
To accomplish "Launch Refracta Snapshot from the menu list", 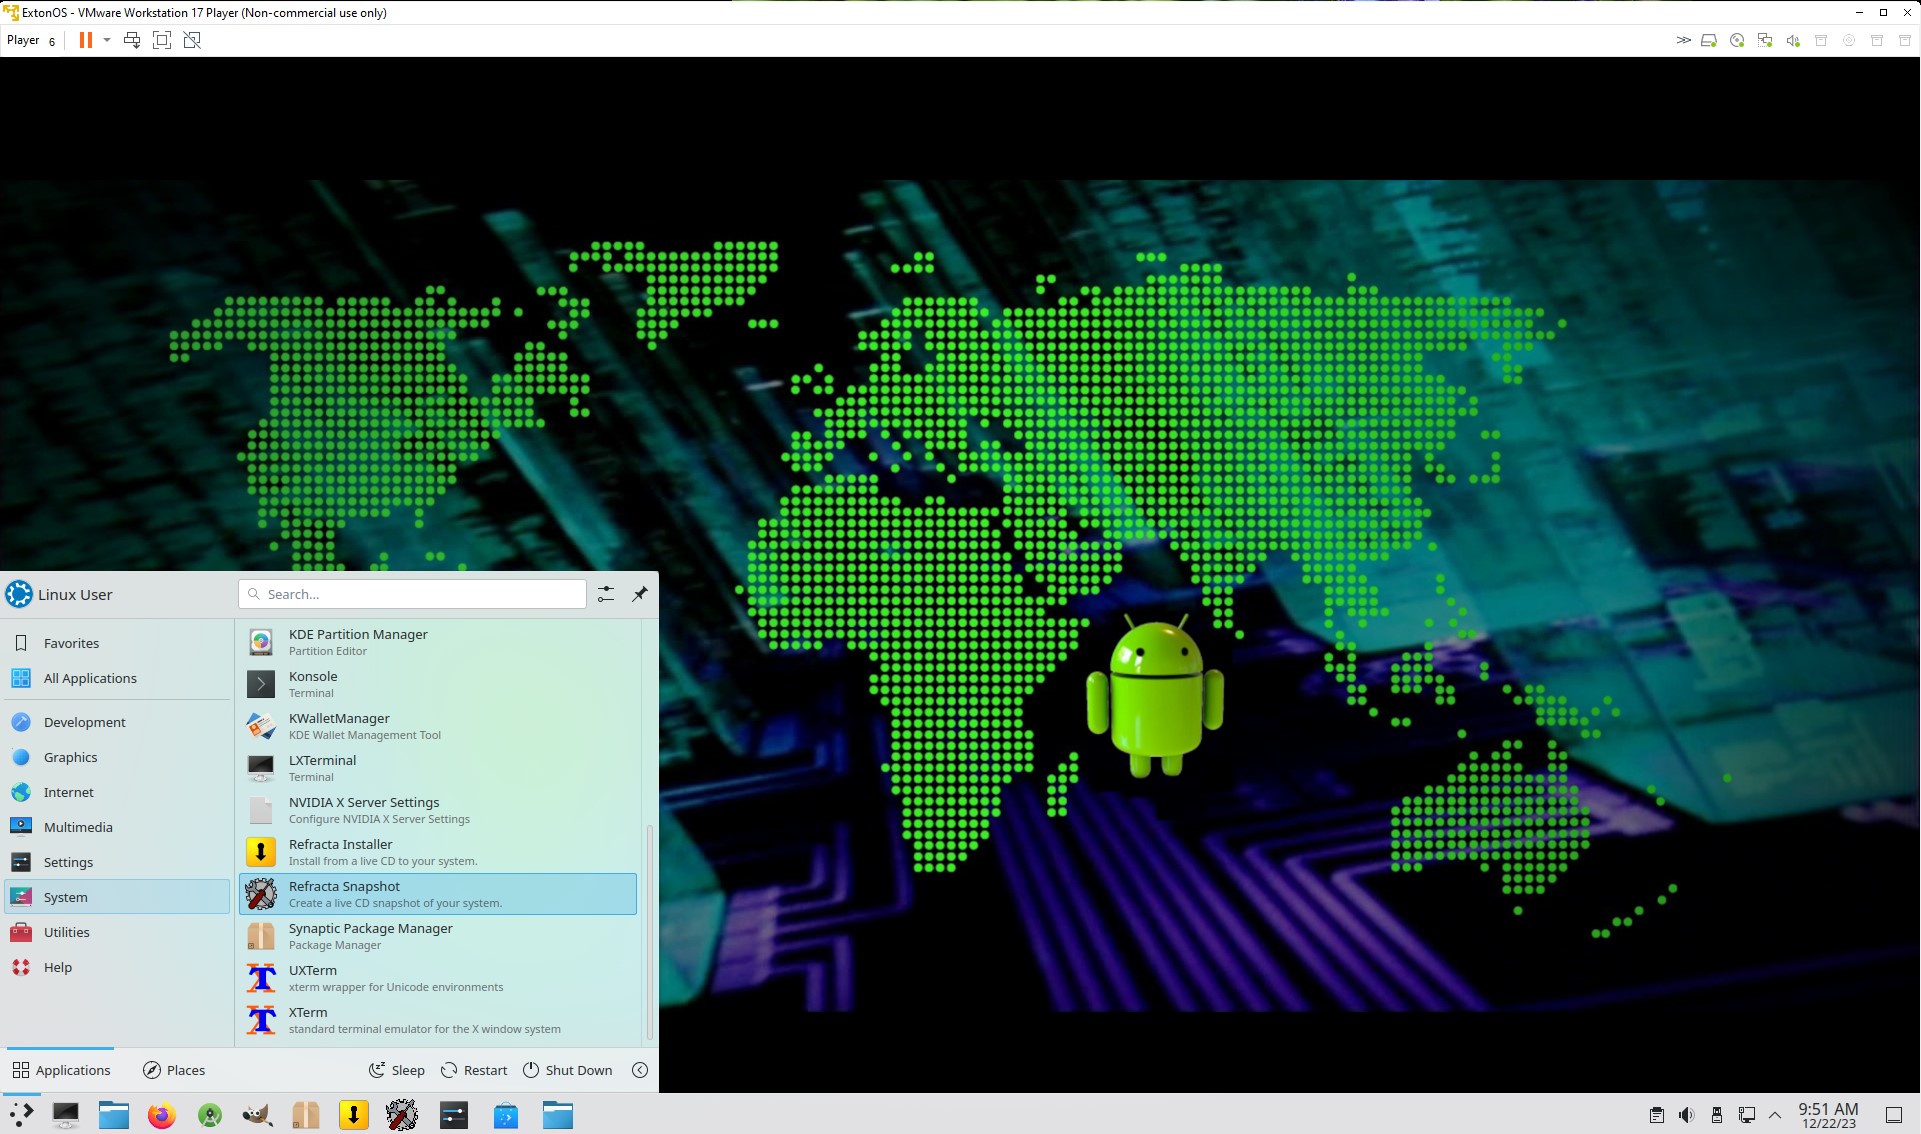I will click(438, 894).
